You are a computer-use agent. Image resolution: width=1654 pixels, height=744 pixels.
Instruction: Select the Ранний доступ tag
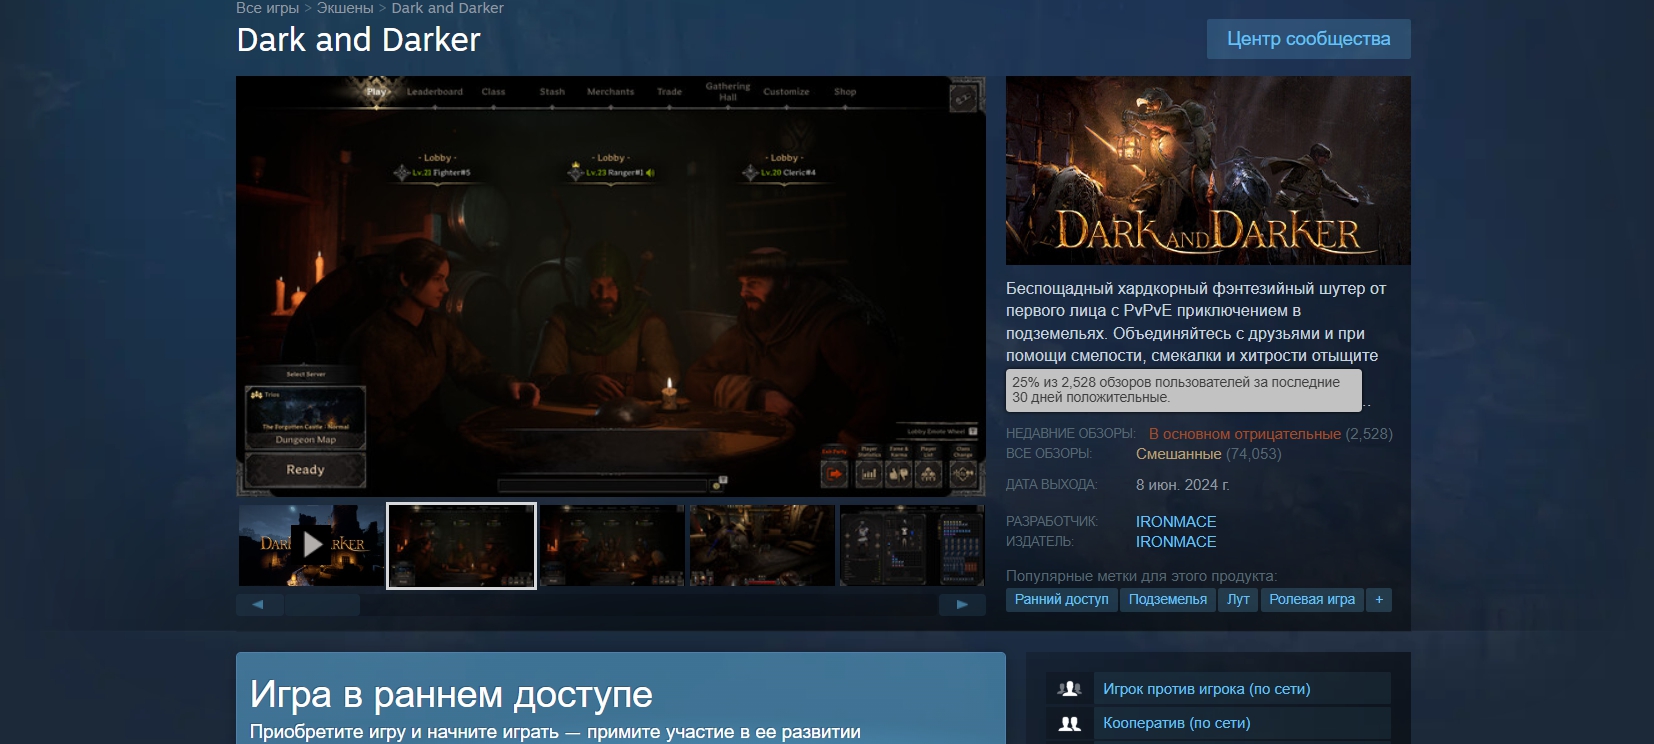[1061, 600]
